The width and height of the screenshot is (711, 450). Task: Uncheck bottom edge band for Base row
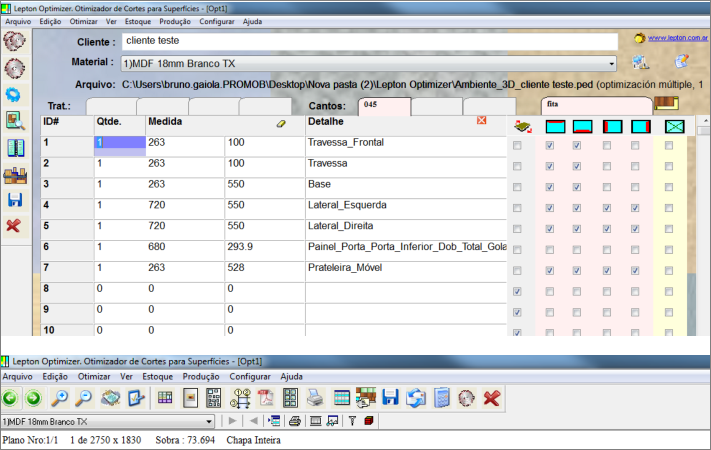click(x=577, y=187)
